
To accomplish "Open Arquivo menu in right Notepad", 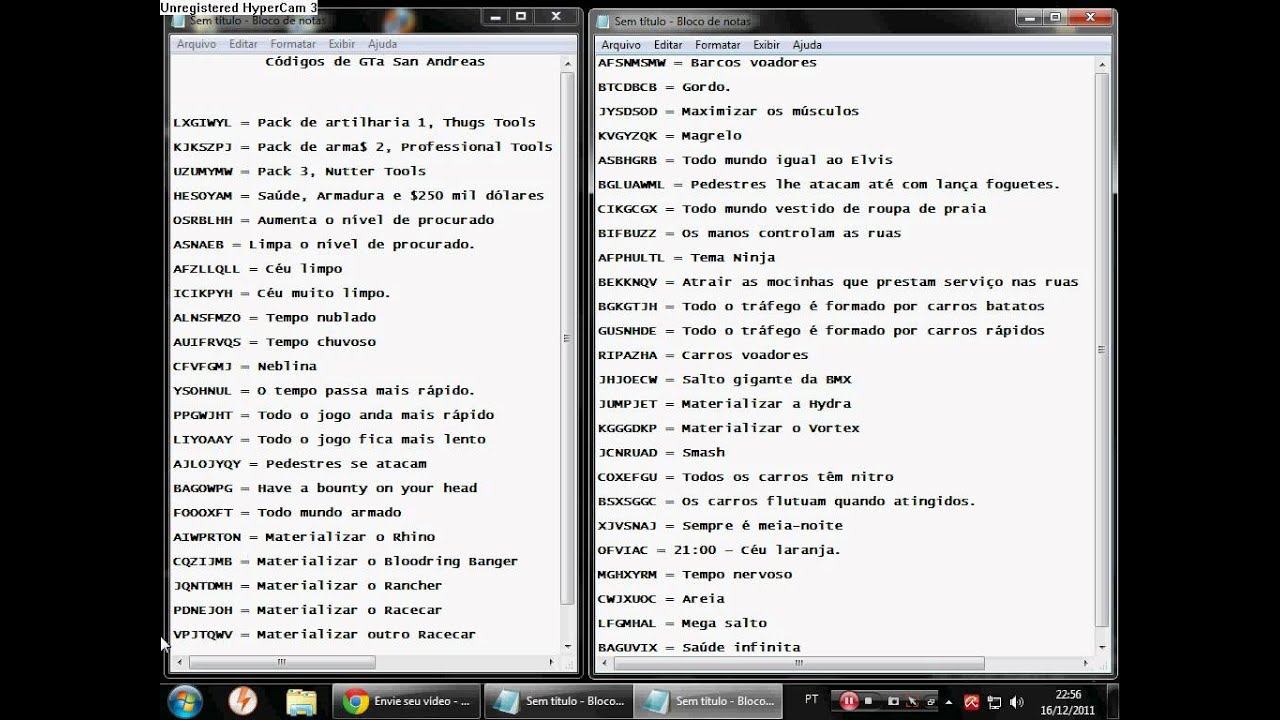I will pyautogui.click(x=621, y=45).
